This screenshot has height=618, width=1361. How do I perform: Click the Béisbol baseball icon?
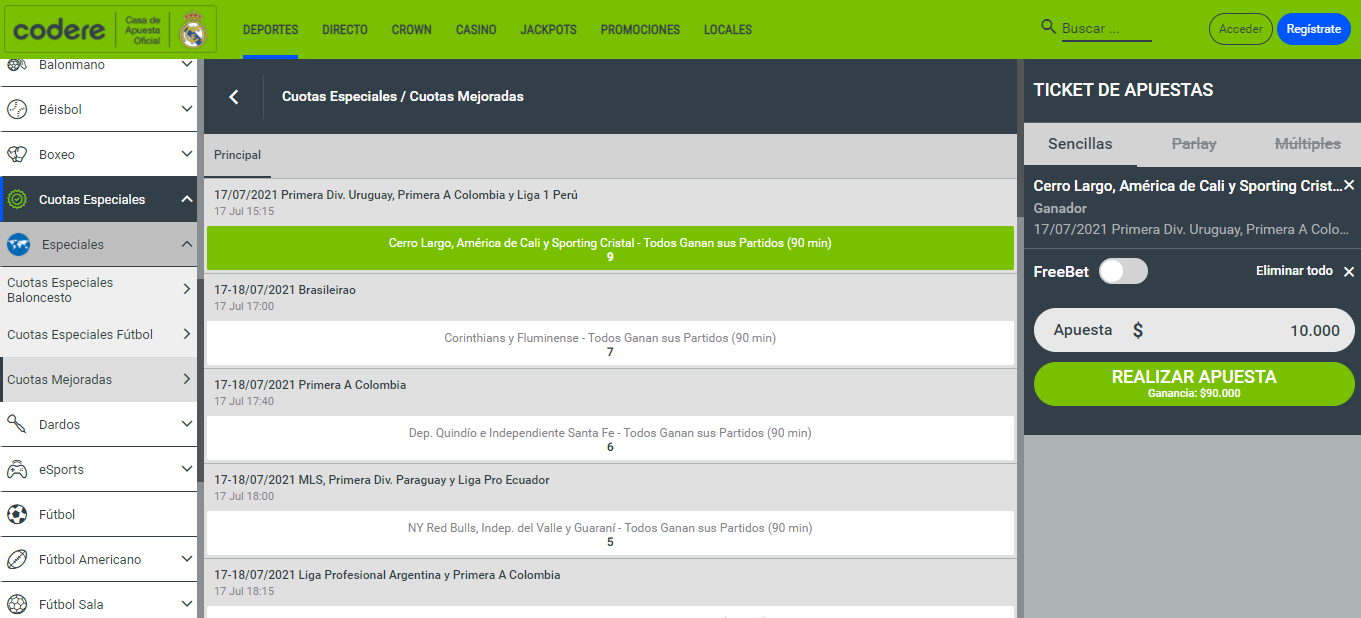pyautogui.click(x=17, y=110)
